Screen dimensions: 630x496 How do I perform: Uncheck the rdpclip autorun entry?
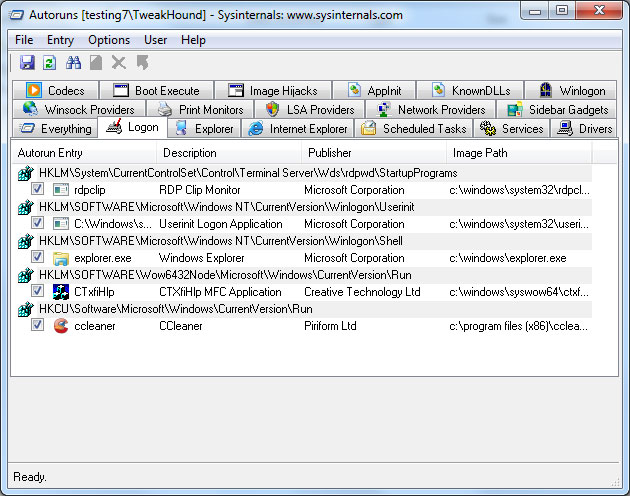point(37,189)
